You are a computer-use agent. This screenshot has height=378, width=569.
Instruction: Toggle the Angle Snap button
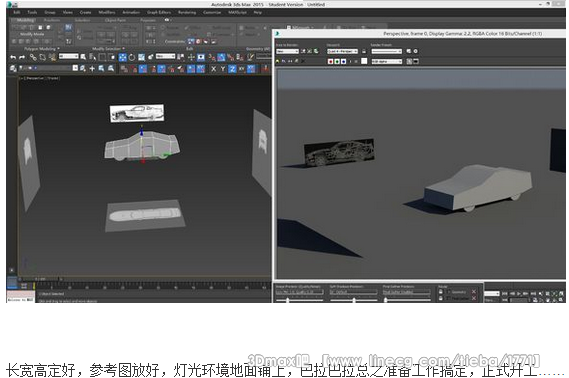pos(221,57)
